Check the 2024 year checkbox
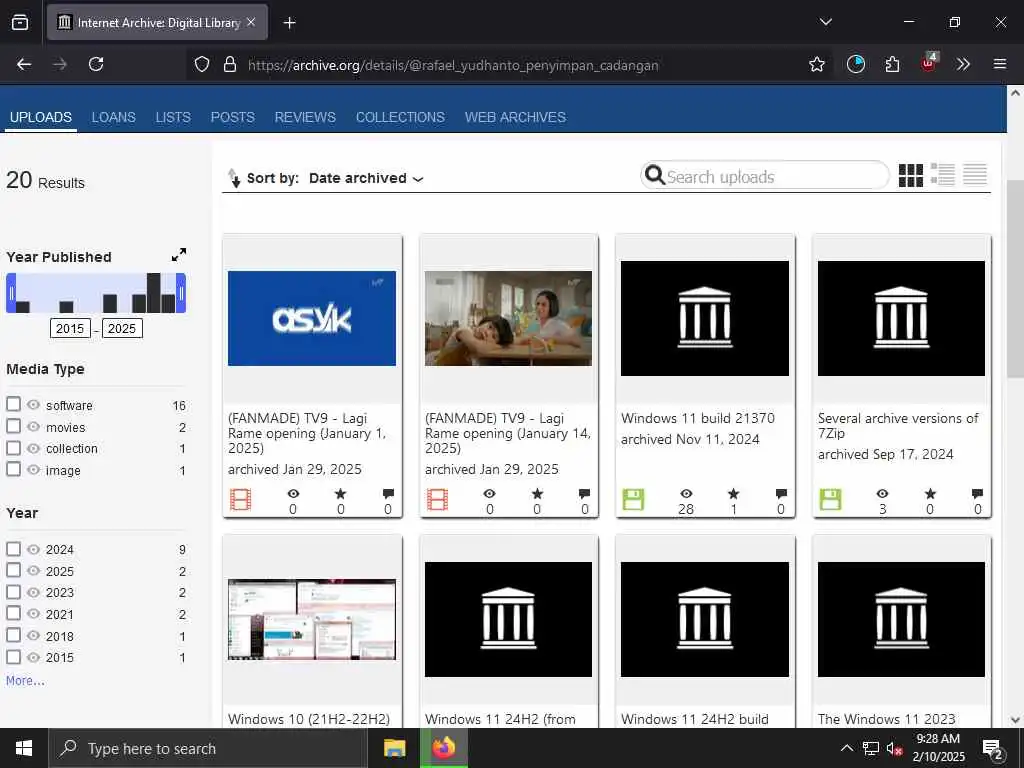Viewport: 1024px width, 768px height. point(13,549)
